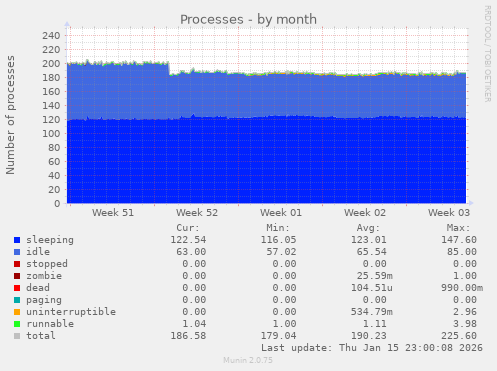Click the 'stopped' legend label
Screen dimensions: 497x371
tap(47, 264)
